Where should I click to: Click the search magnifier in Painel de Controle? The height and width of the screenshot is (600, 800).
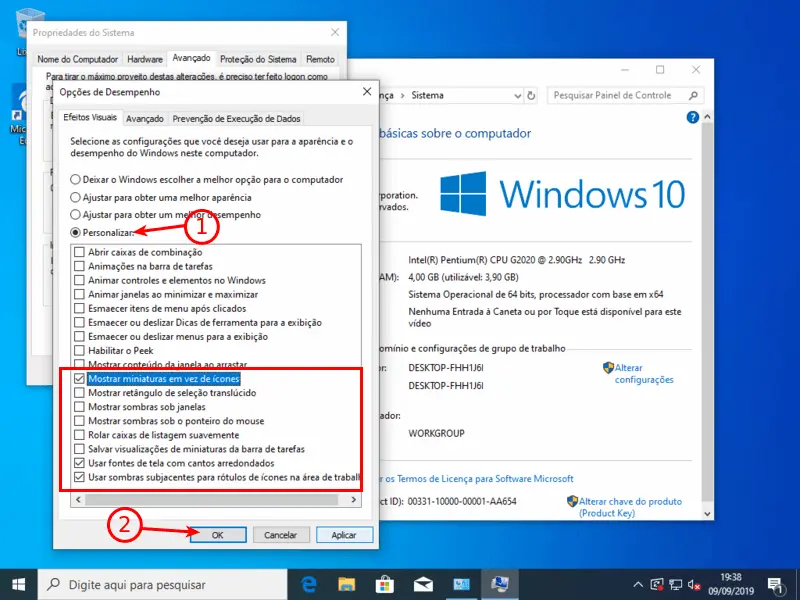click(693, 95)
